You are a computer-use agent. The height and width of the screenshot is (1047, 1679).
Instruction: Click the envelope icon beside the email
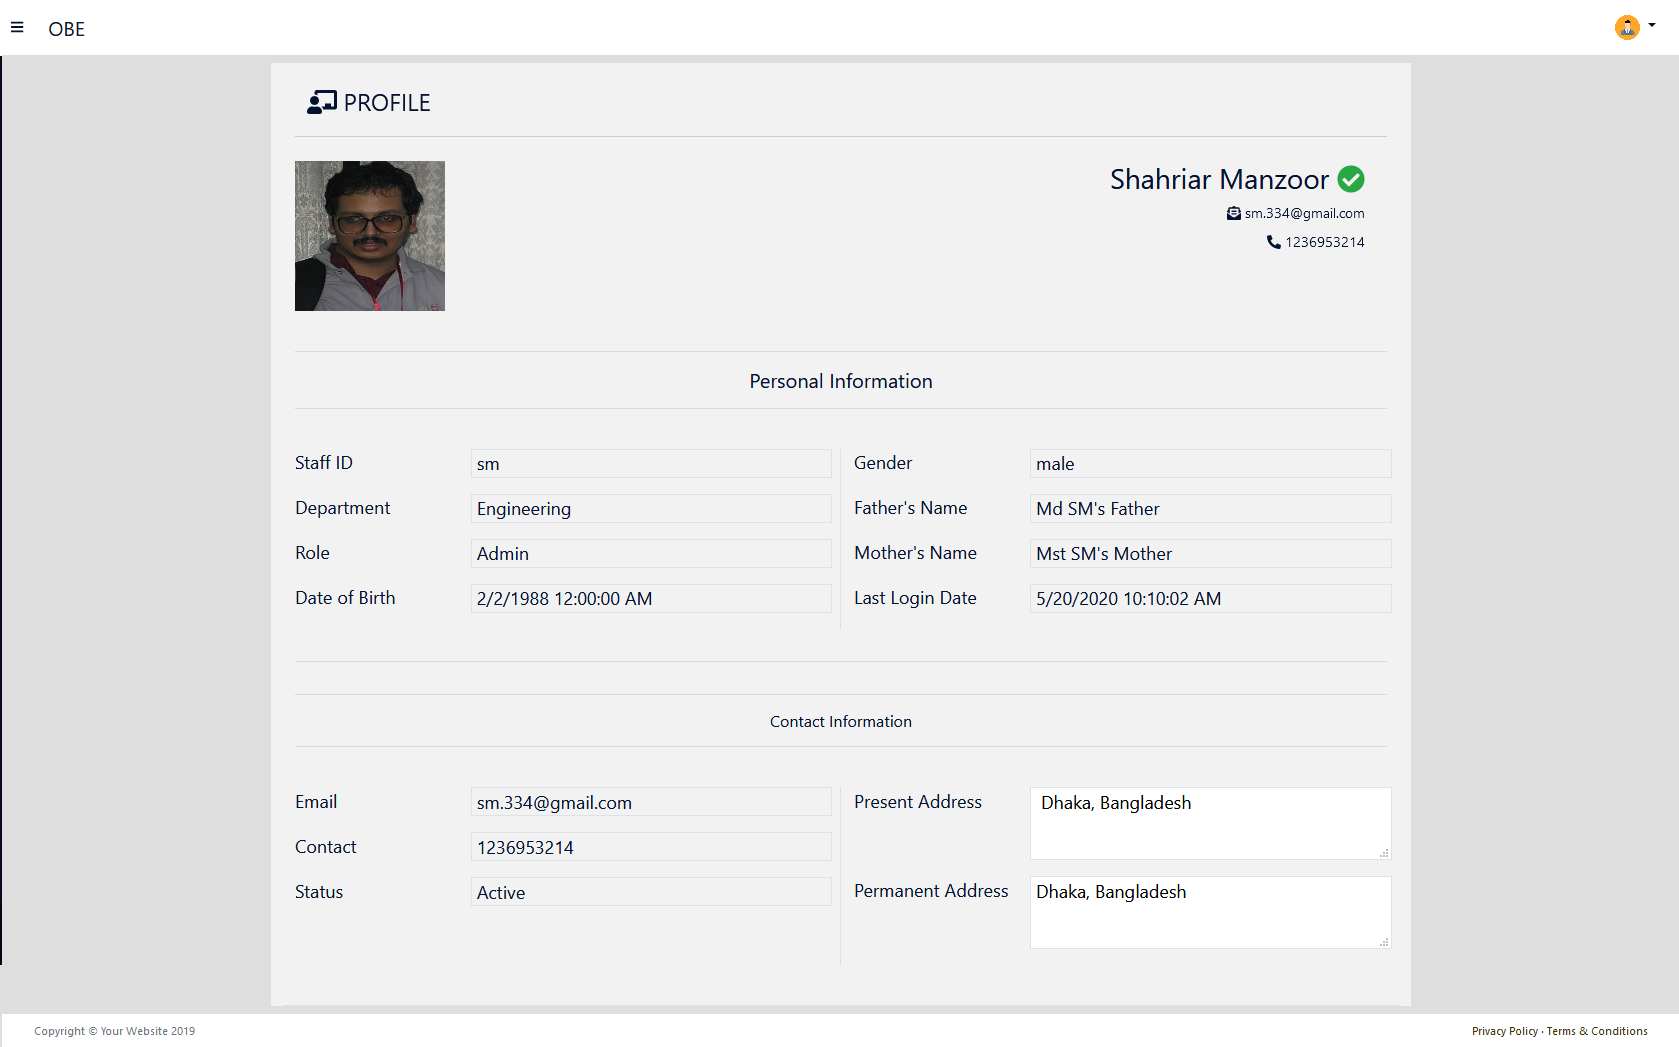coord(1234,213)
